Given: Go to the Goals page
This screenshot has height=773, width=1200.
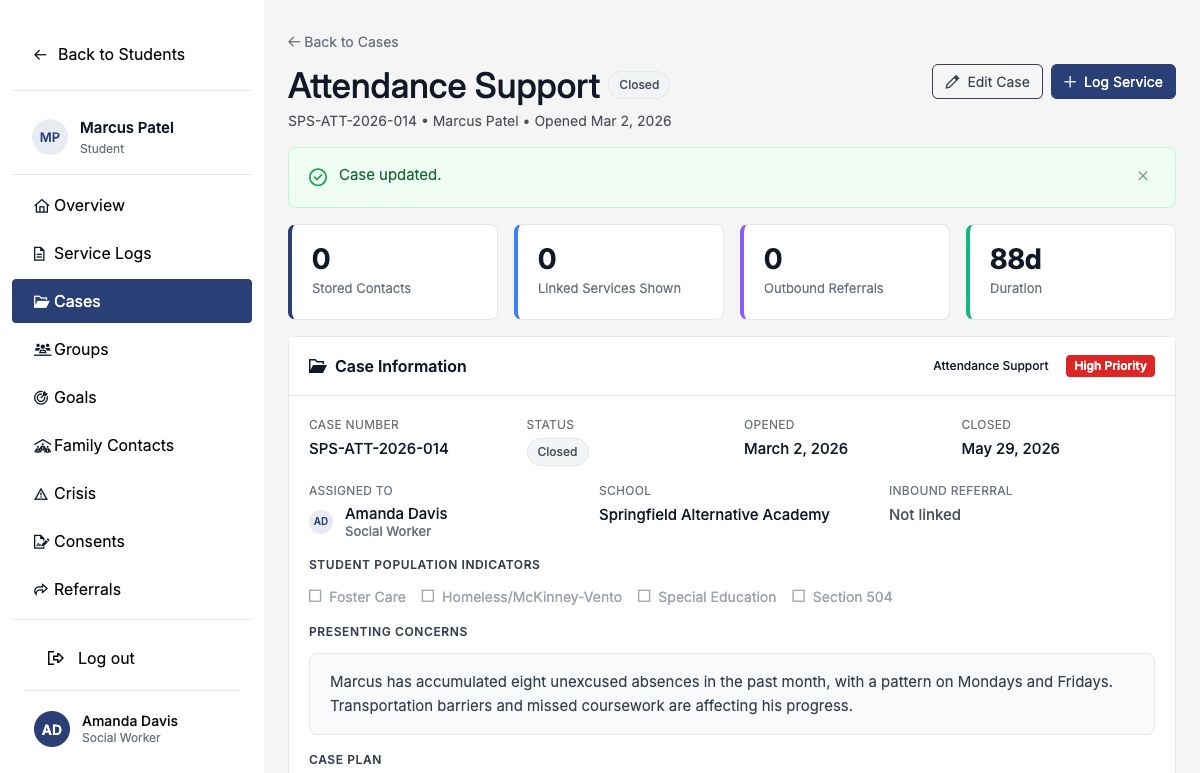Looking at the screenshot, I should (132, 398).
